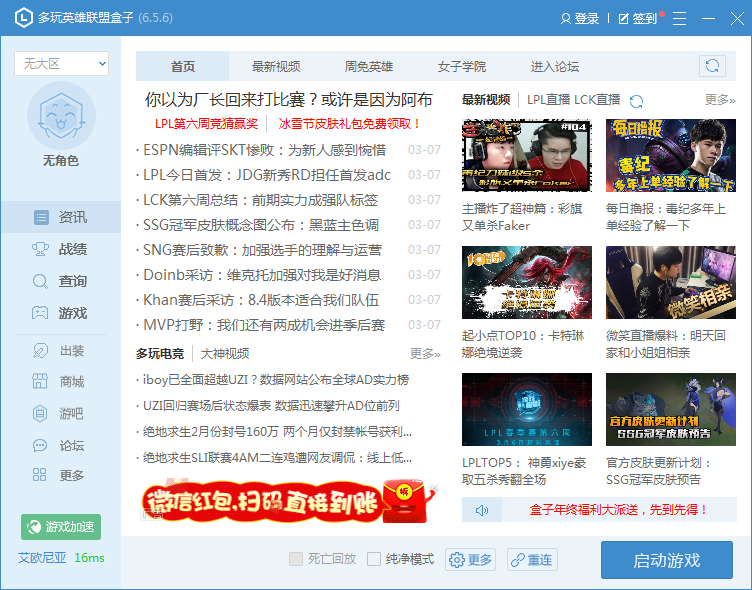
Task: Click the refresh icon right of the tabs
Action: 712,66
